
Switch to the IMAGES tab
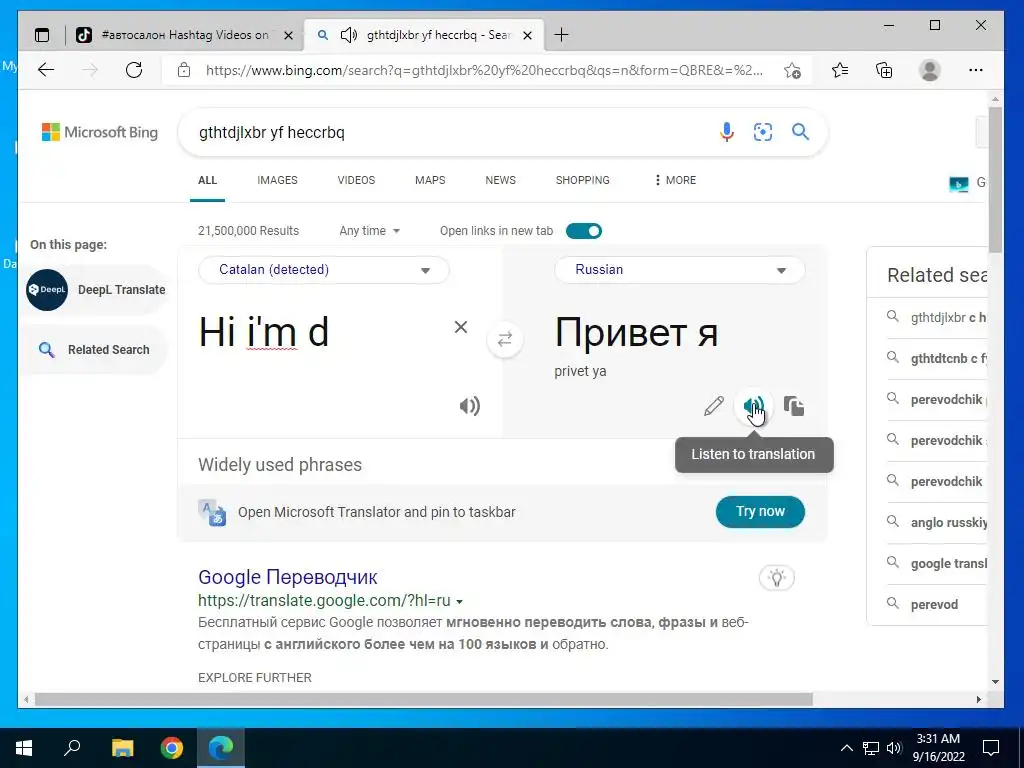pyautogui.click(x=278, y=180)
